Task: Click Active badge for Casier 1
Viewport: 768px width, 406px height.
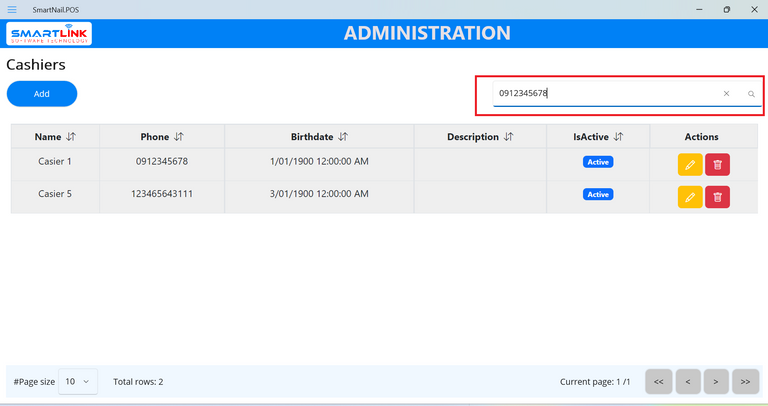Action: [x=598, y=162]
